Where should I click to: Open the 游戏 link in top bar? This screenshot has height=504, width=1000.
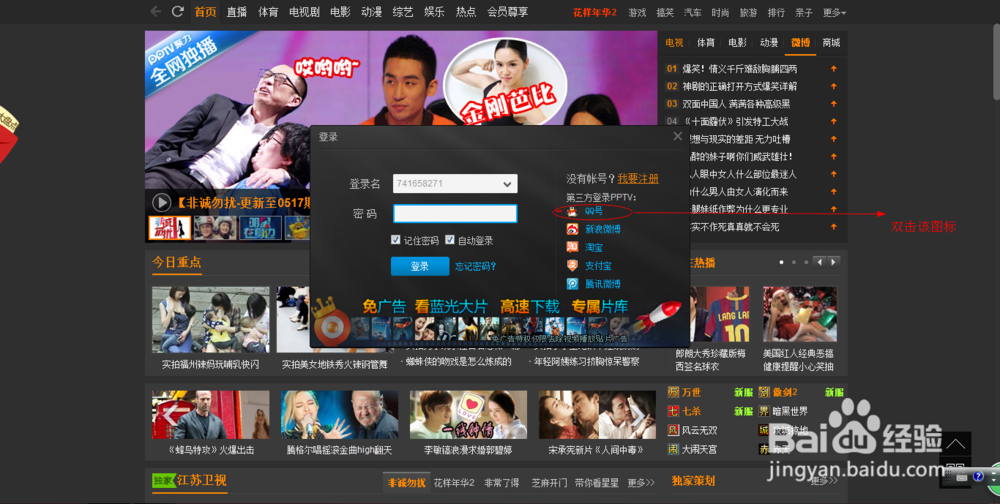636,12
